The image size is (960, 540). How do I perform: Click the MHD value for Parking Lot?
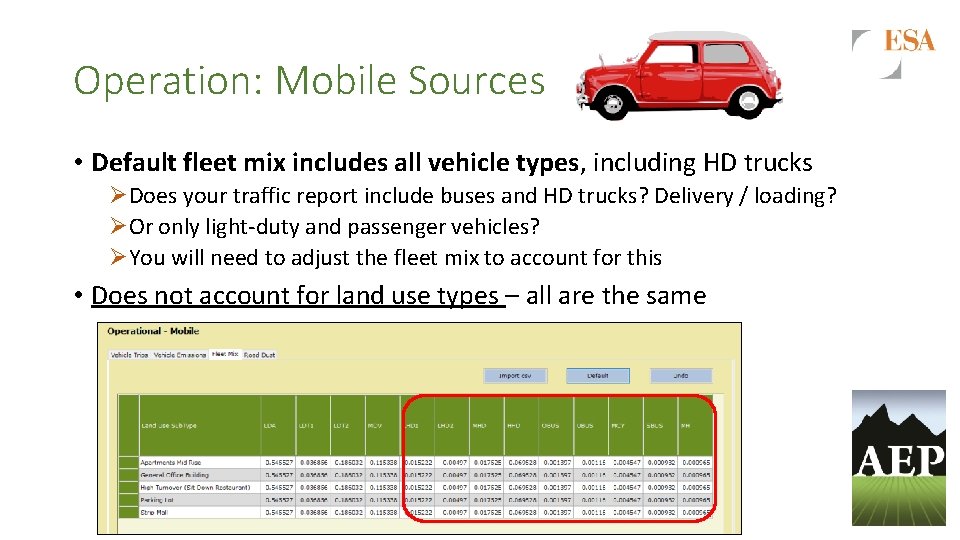487,500
